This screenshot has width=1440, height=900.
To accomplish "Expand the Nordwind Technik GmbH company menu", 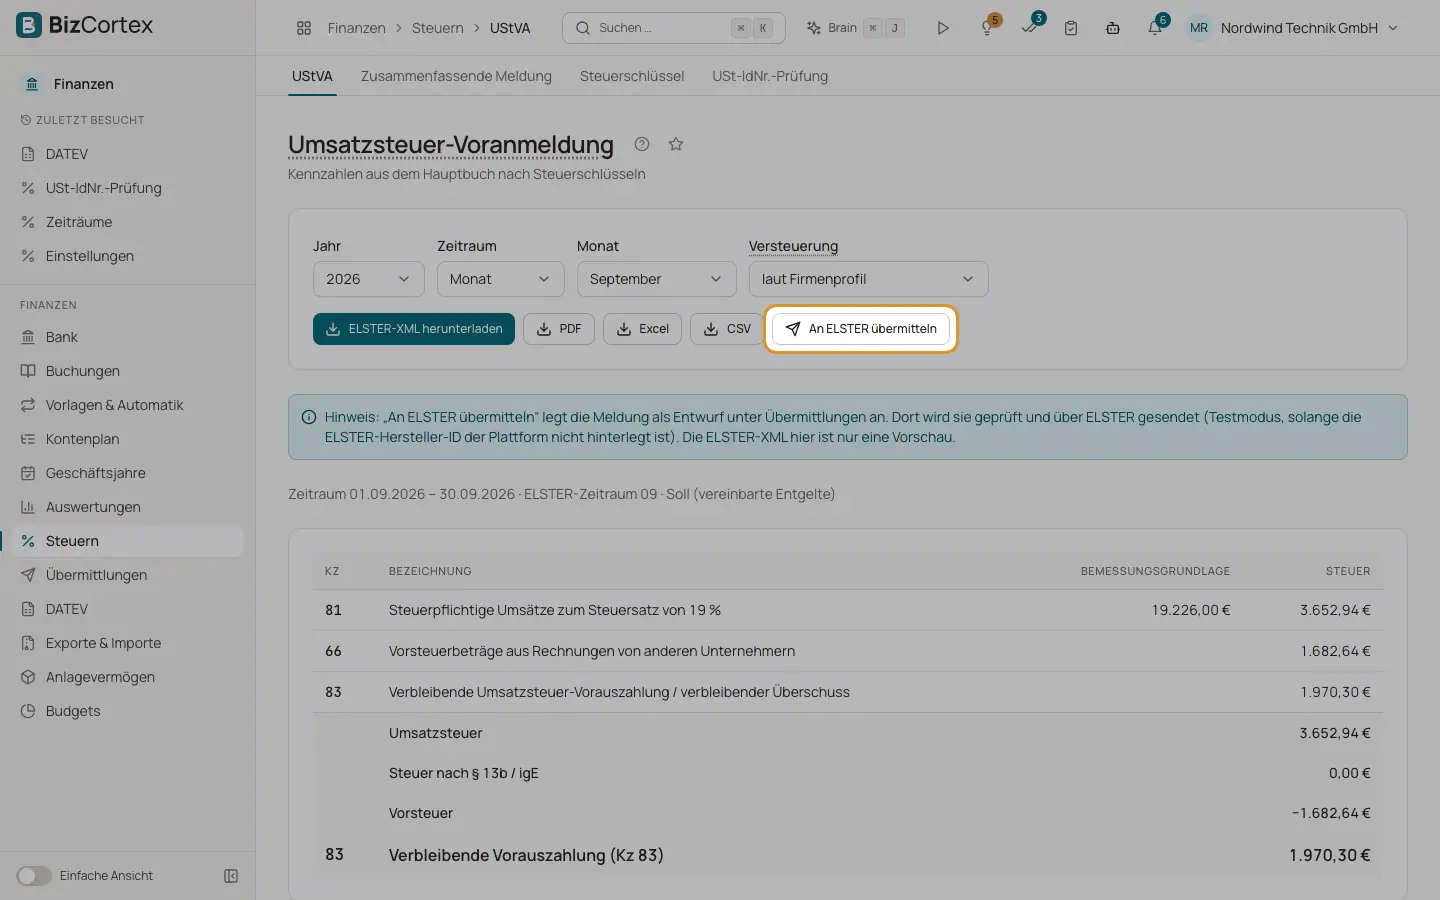I will click(1309, 28).
